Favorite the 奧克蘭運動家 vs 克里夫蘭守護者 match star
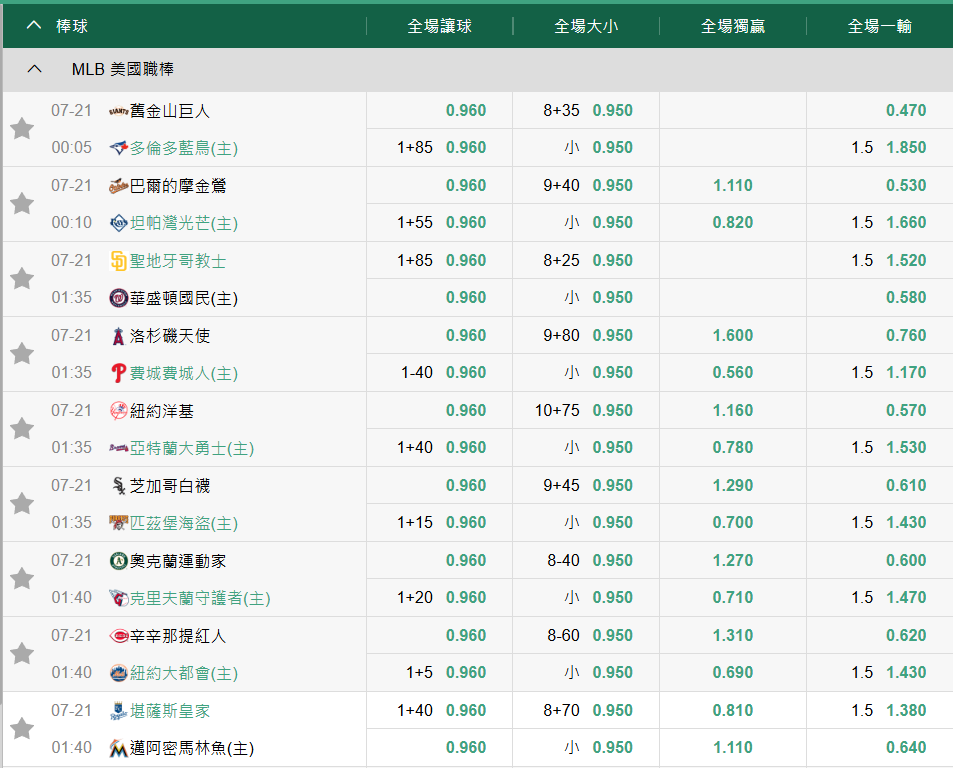This screenshot has height=768, width=953. (22, 578)
